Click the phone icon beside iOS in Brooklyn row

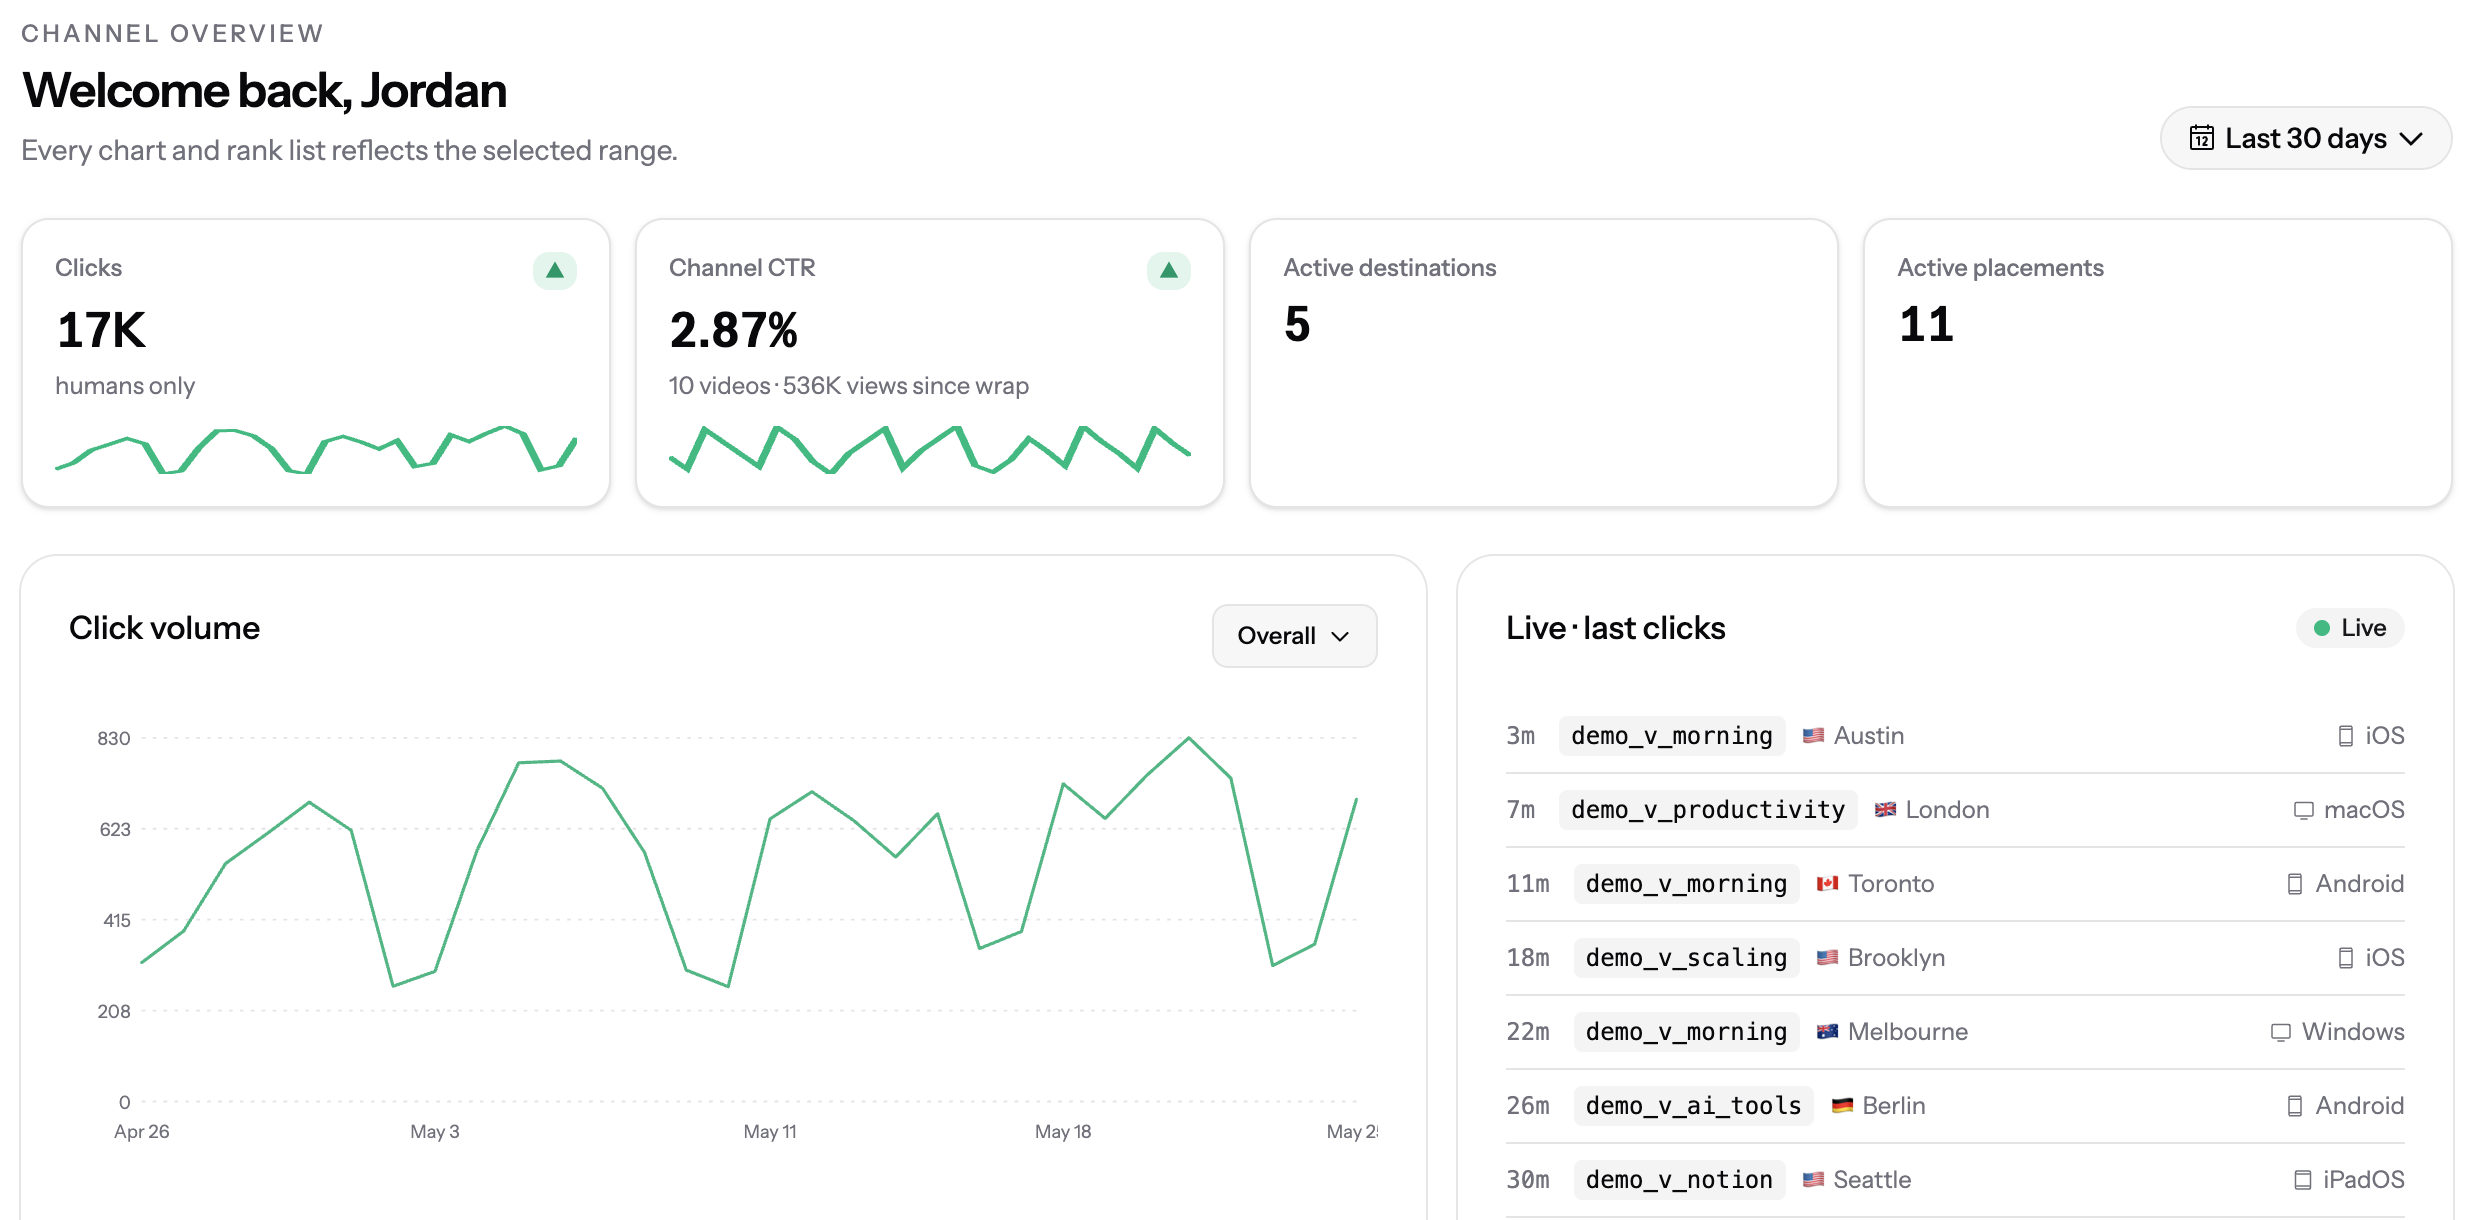pos(2345,958)
